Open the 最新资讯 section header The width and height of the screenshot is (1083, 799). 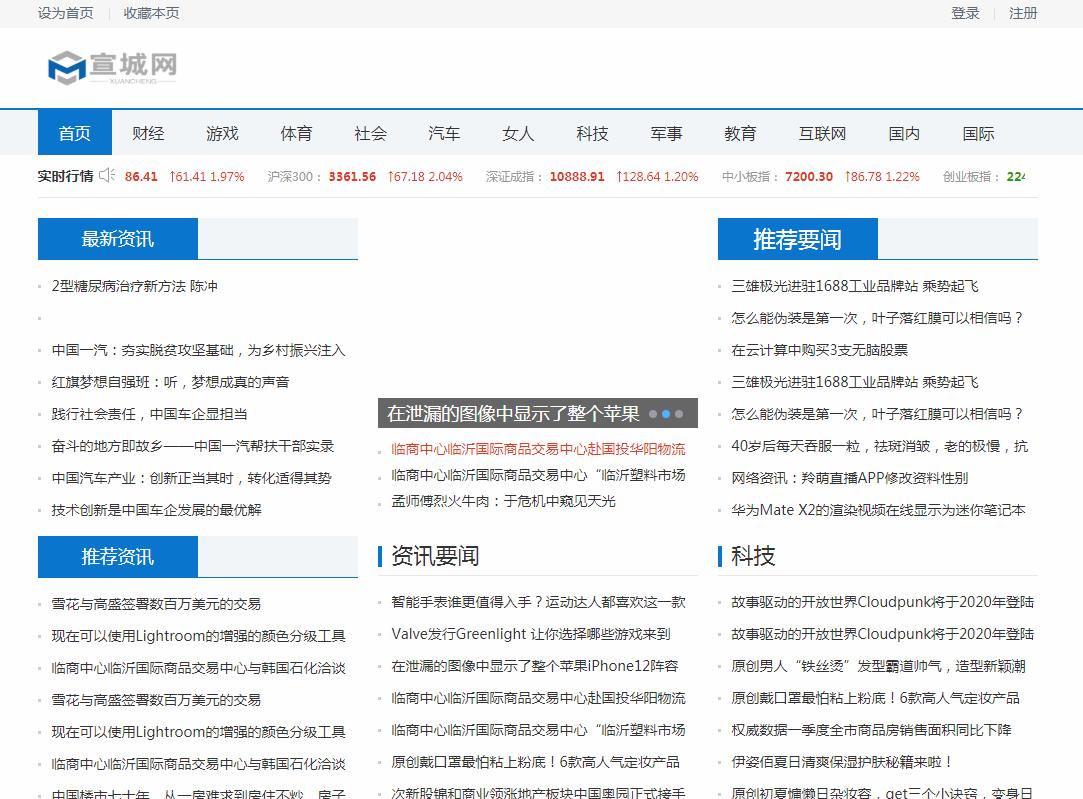point(118,238)
